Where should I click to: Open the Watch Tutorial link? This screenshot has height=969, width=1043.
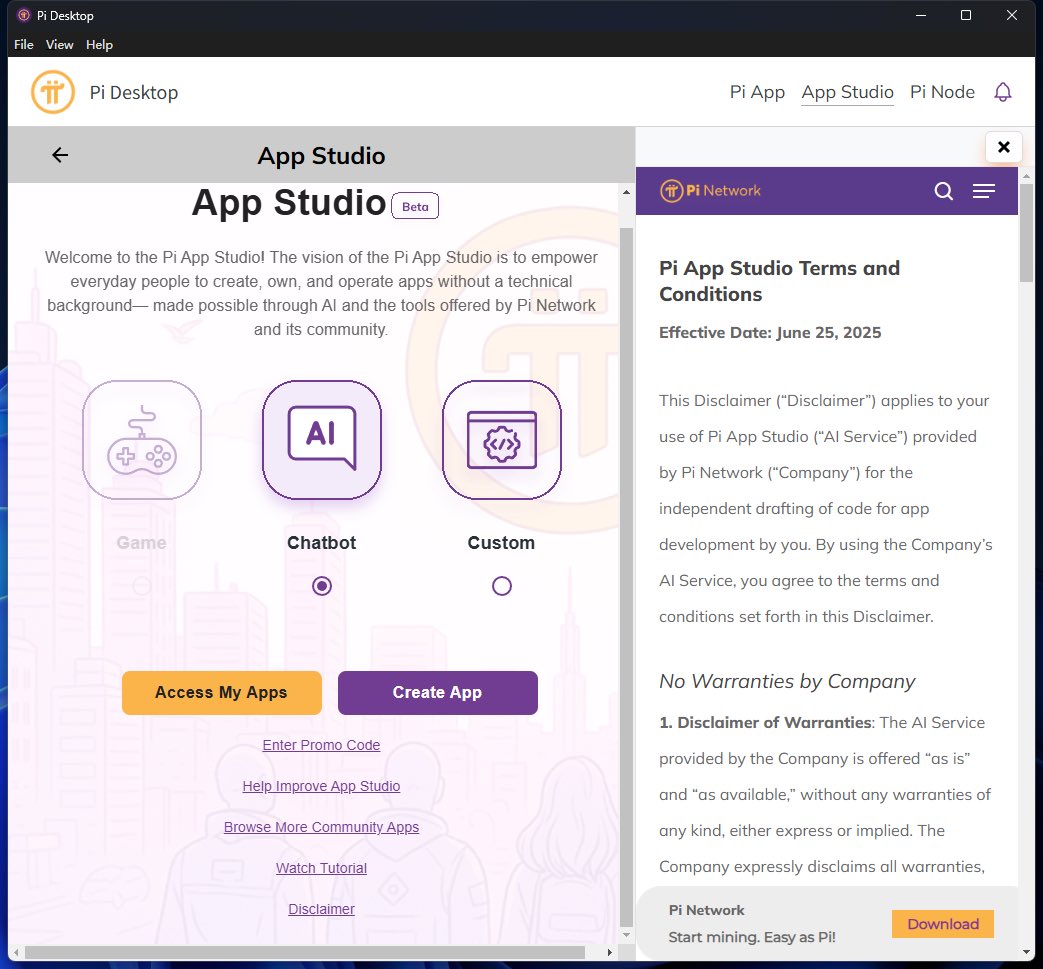321,868
